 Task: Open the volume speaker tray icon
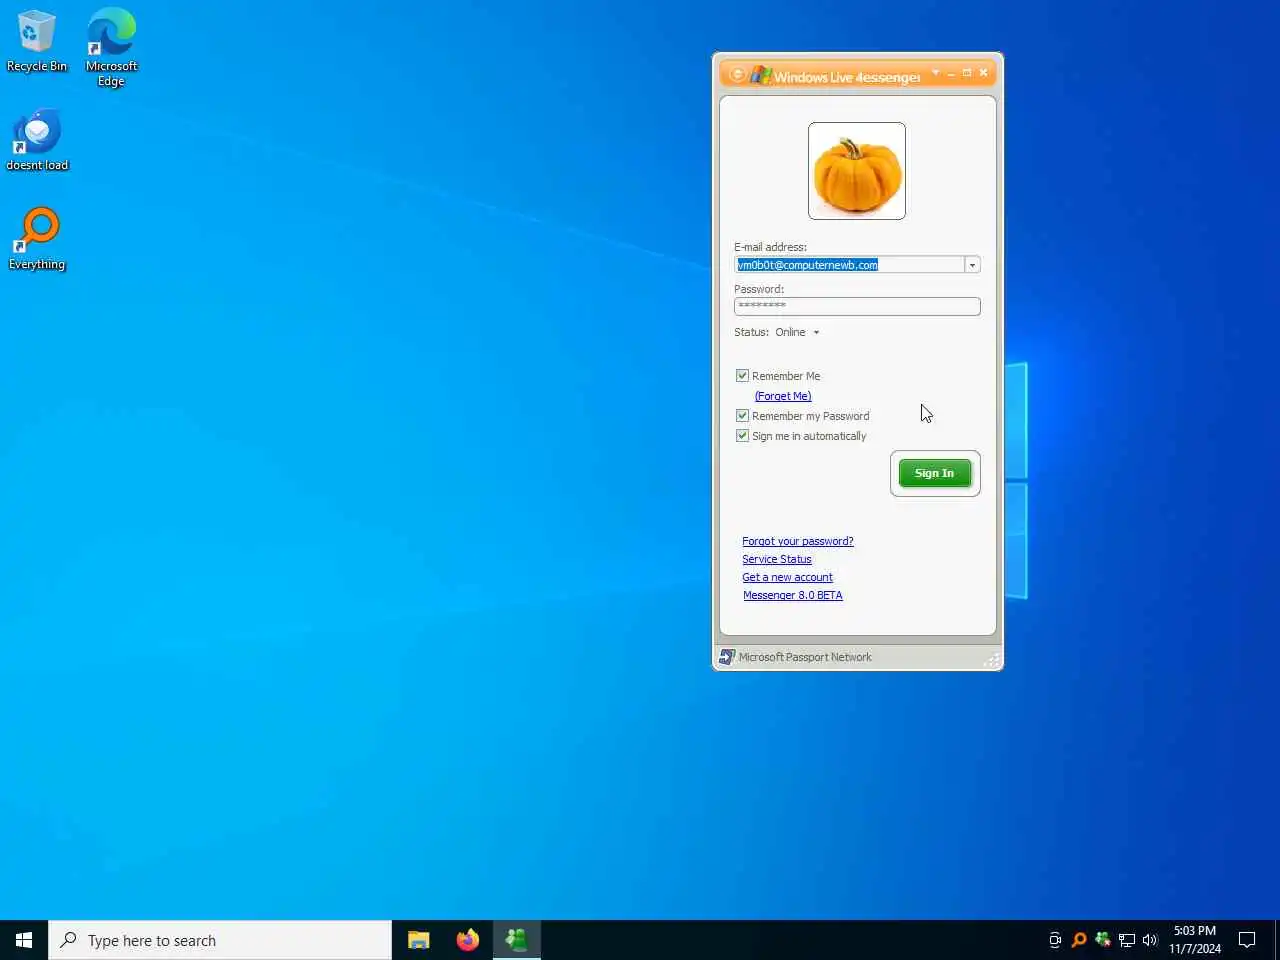[1150, 940]
